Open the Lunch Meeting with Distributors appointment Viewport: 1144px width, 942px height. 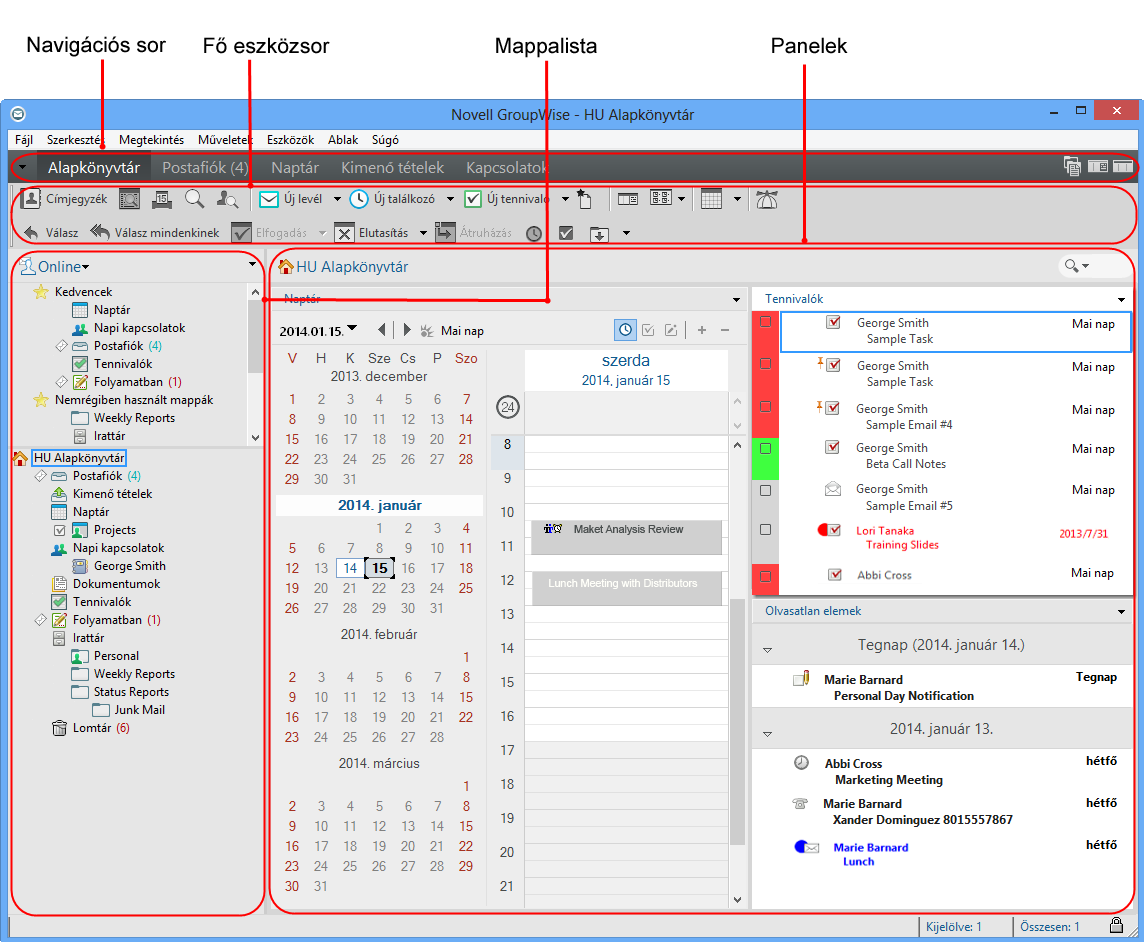(x=626, y=588)
